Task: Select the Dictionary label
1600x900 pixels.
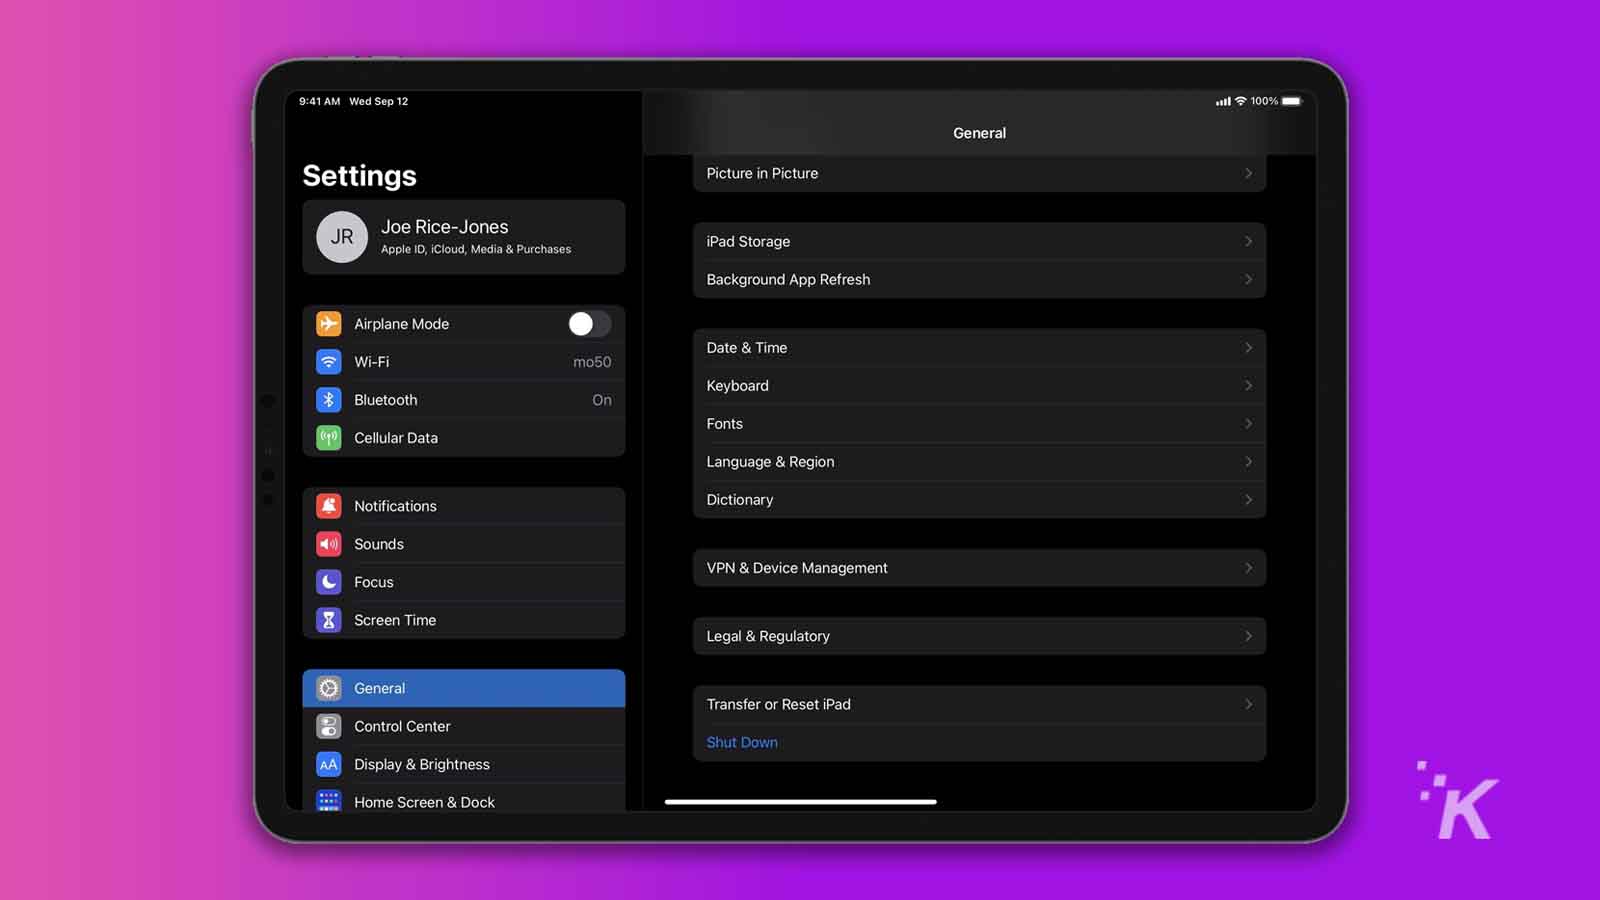Action: point(740,500)
